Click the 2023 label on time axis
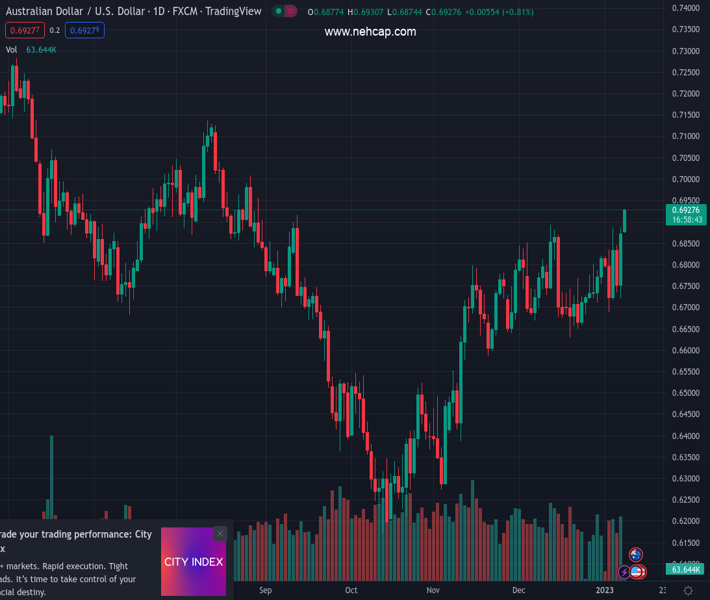Image resolution: width=710 pixels, height=600 pixels. coord(604,591)
